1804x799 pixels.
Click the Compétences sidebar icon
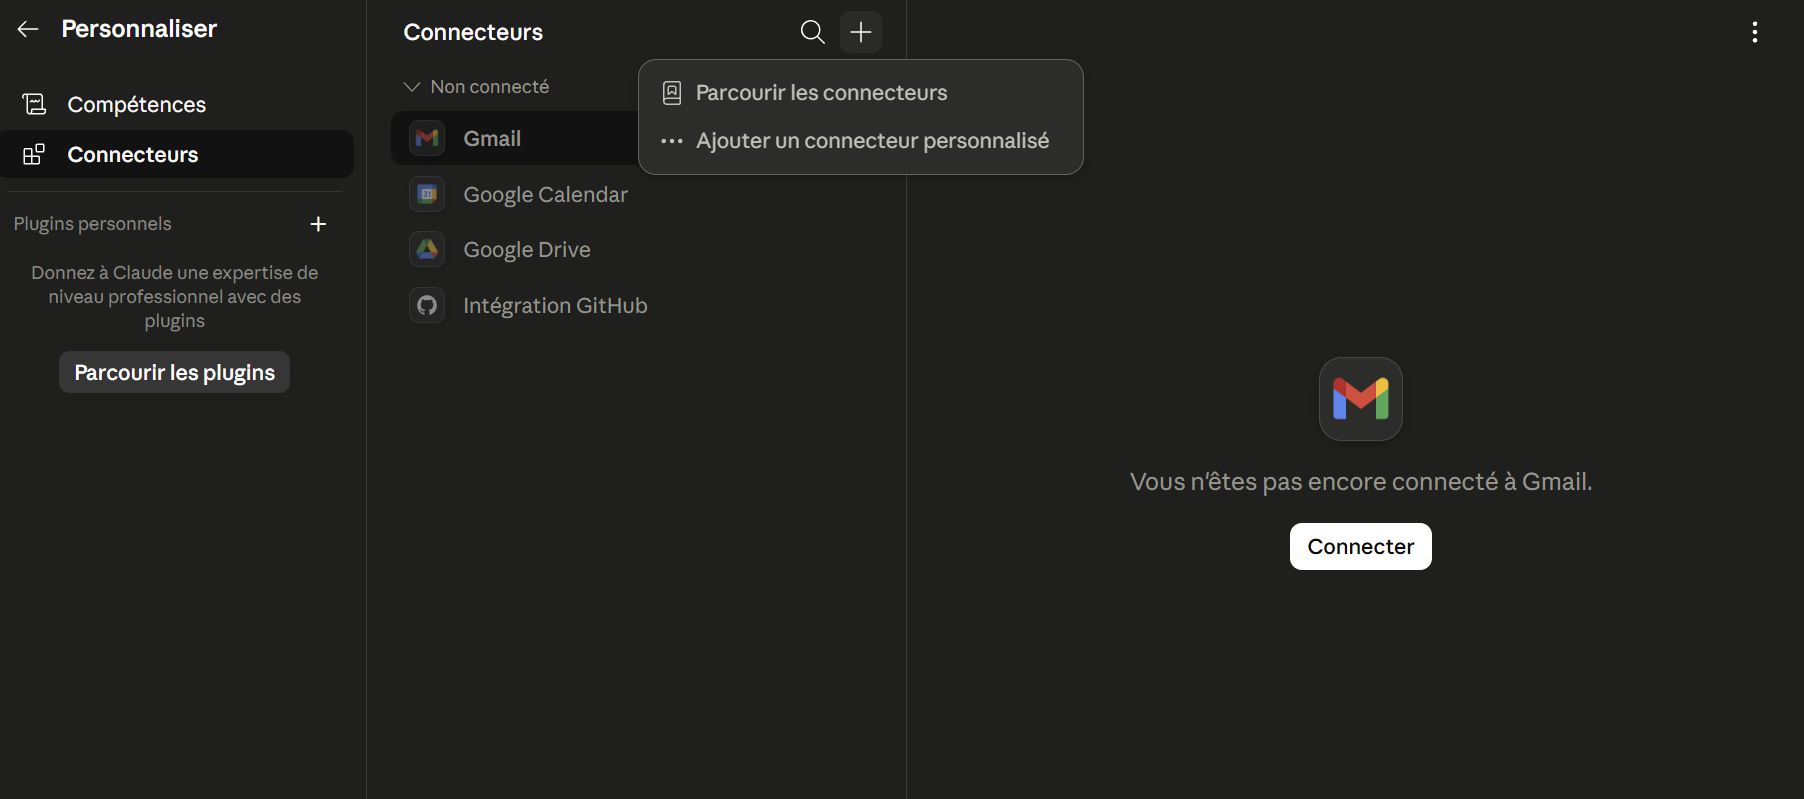pos(34,104)
